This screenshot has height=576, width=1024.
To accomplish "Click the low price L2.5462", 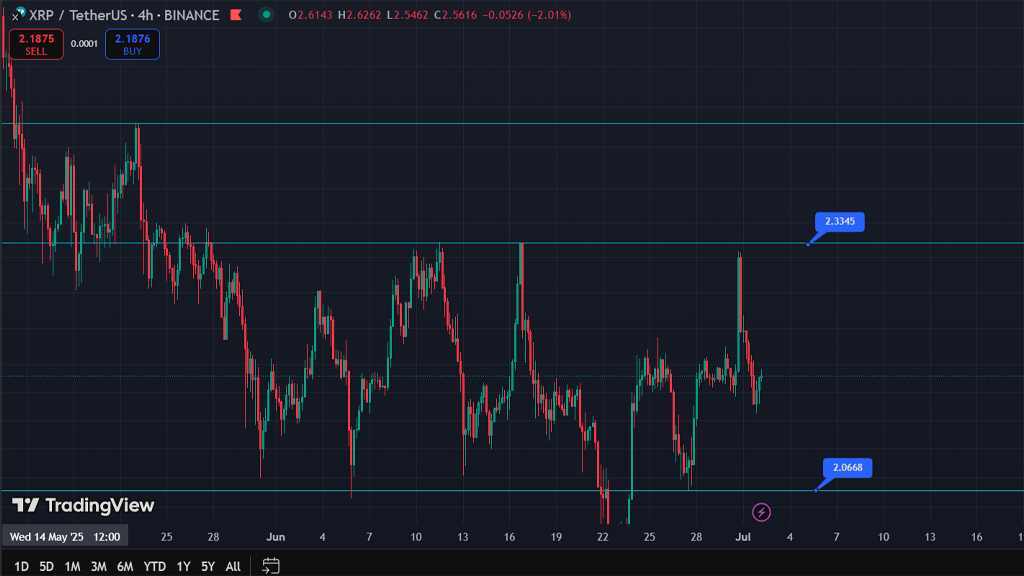I will (x=409, y=15).
